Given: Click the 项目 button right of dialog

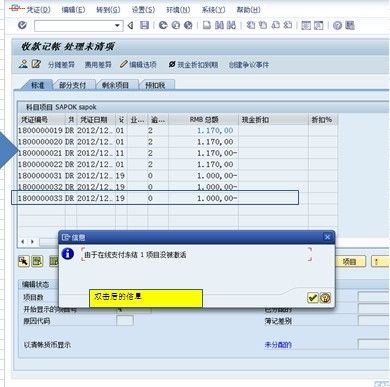Looking at the screenshot, I should click(350, 262).
